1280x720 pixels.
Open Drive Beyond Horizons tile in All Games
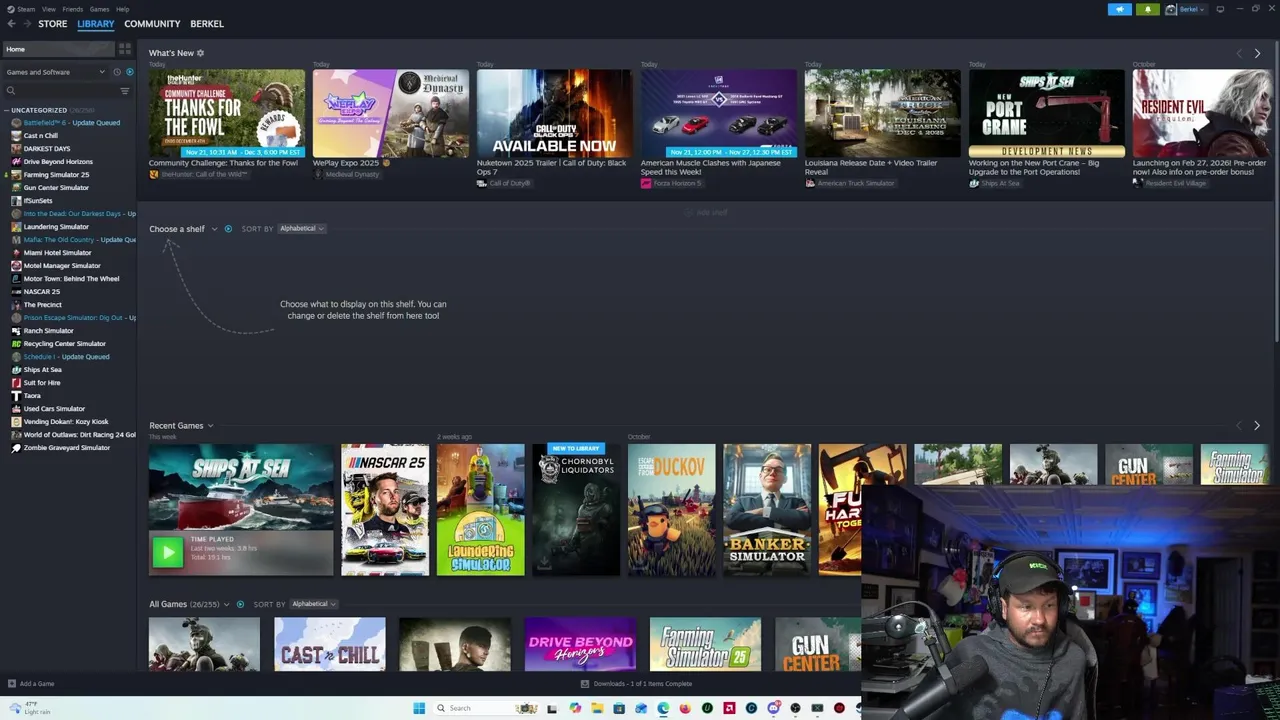point(580,644)
